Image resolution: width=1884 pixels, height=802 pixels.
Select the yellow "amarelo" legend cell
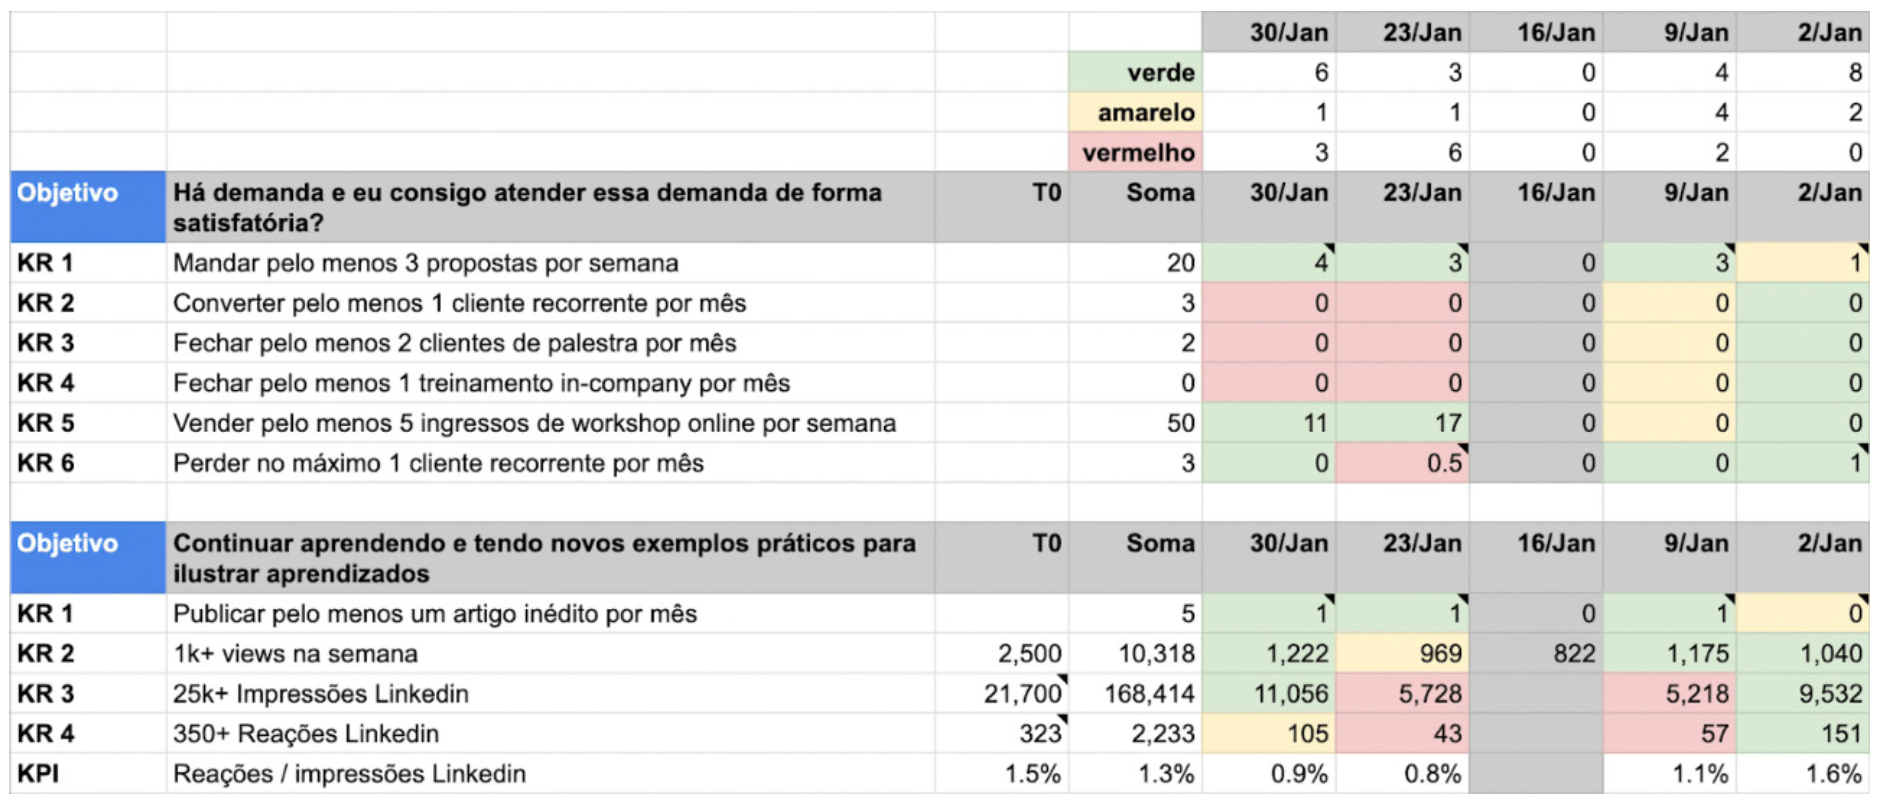[1135, 112]
